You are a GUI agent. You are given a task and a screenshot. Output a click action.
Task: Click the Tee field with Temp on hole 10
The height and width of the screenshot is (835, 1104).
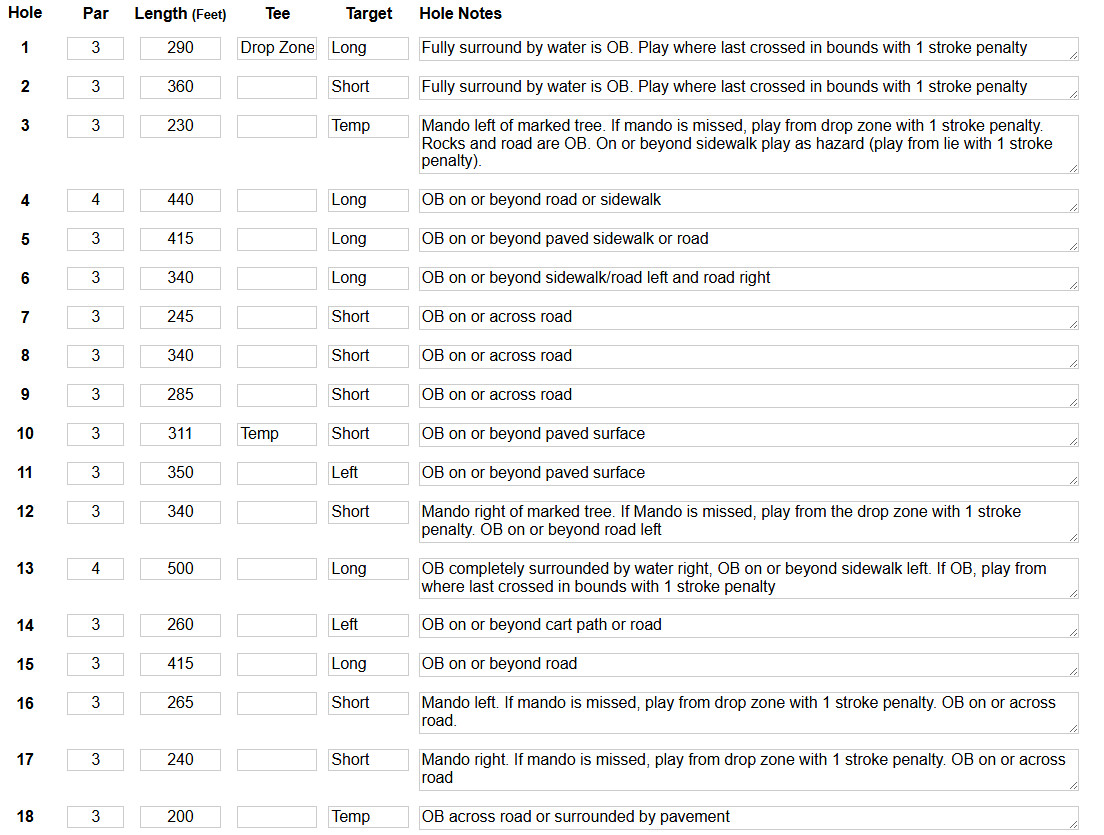click(x=277, y=434)
